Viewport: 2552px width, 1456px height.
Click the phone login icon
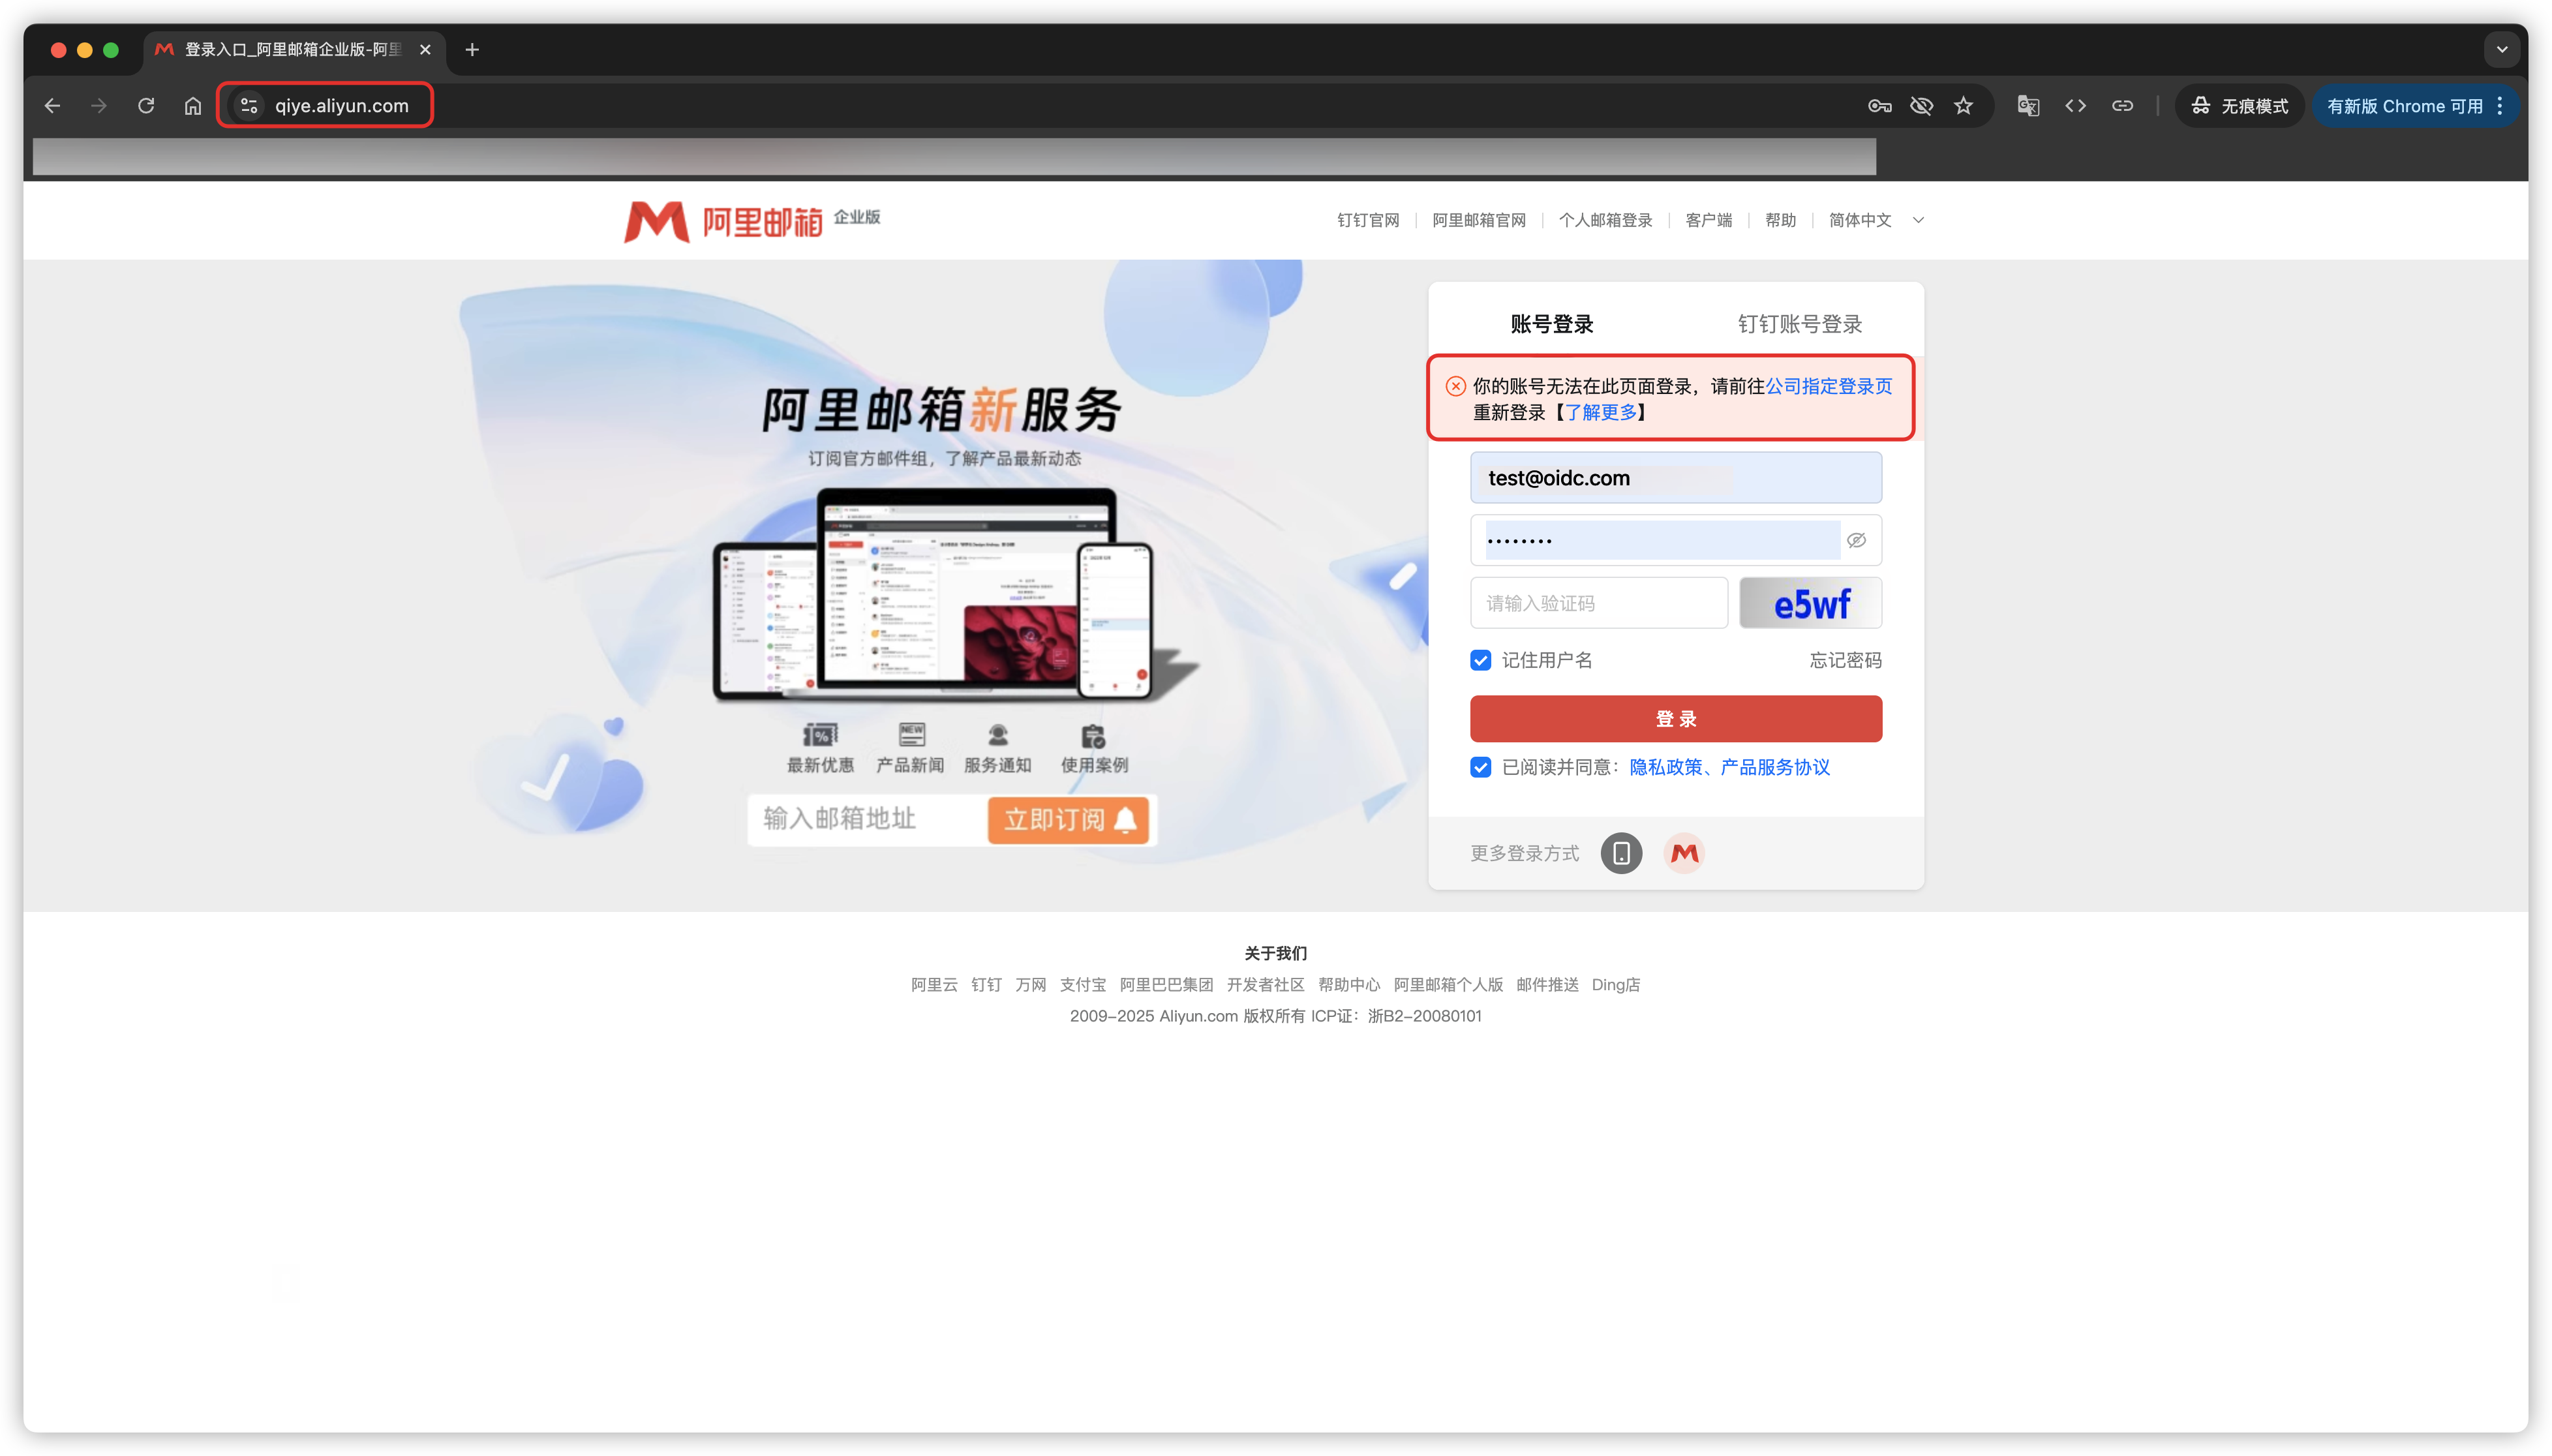[1621, 853]
